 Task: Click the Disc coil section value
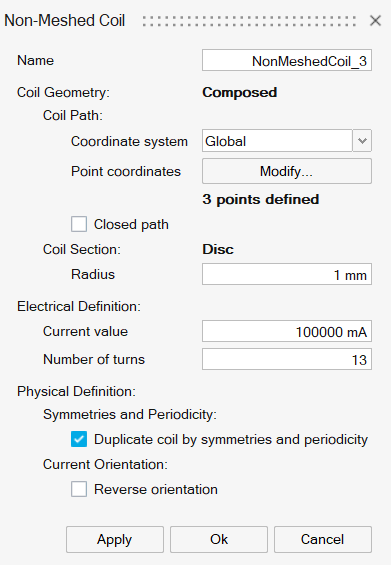point(218,249)
